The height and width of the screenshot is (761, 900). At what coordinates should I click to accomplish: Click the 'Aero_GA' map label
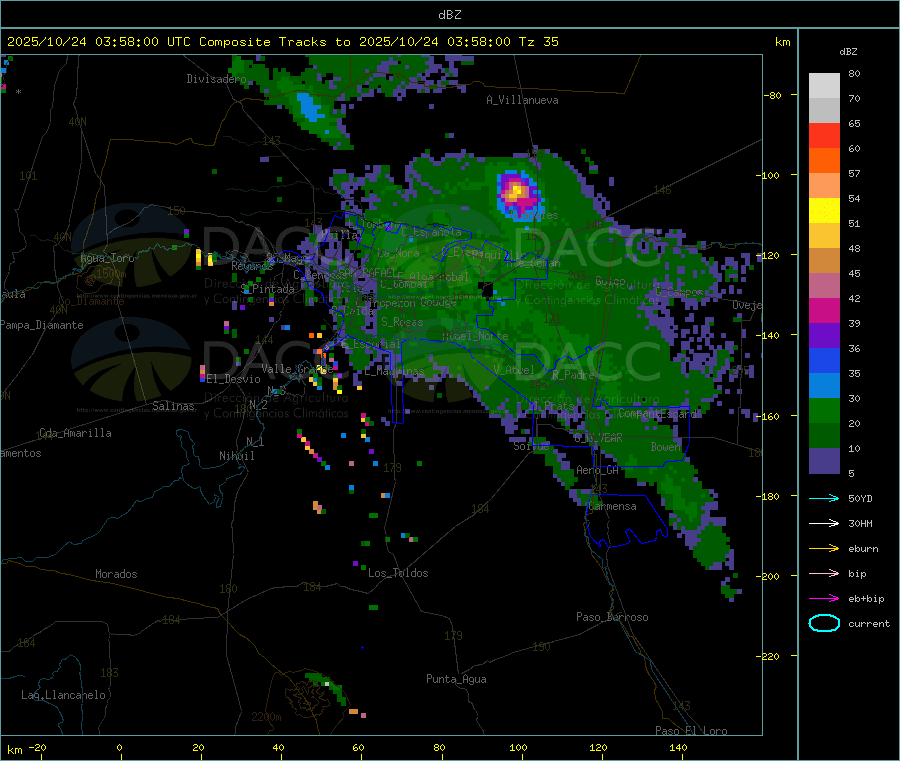coord(598,470)
